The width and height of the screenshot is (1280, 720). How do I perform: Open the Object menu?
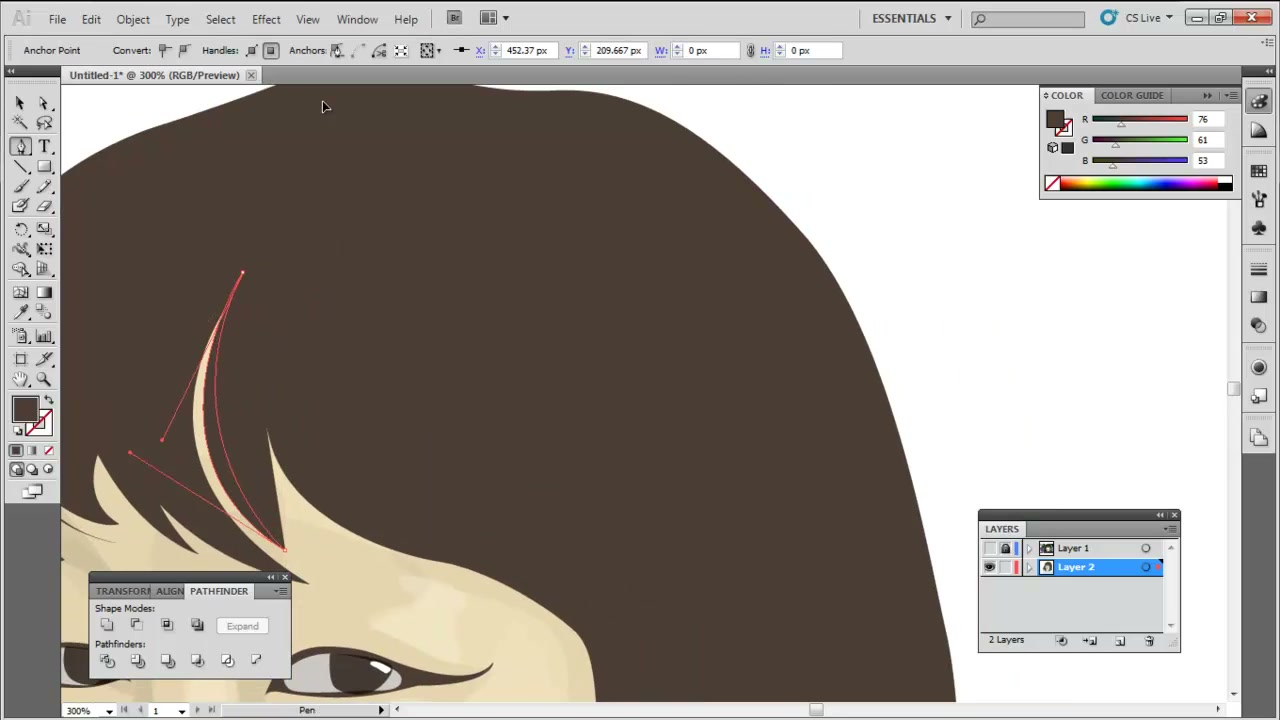point(133,19)
